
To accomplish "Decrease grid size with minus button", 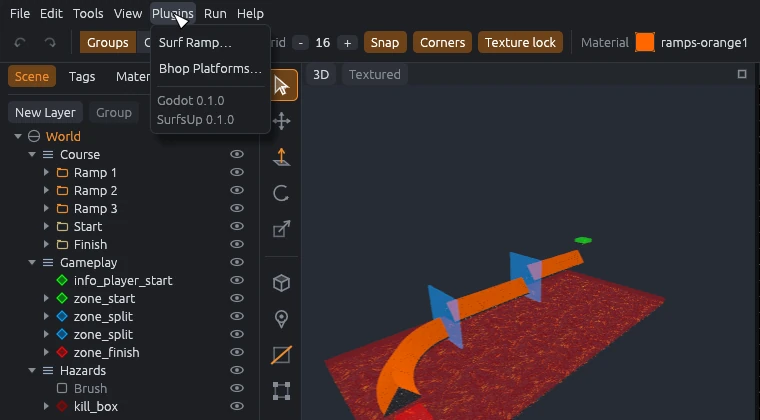I will (x=301, y=43).
